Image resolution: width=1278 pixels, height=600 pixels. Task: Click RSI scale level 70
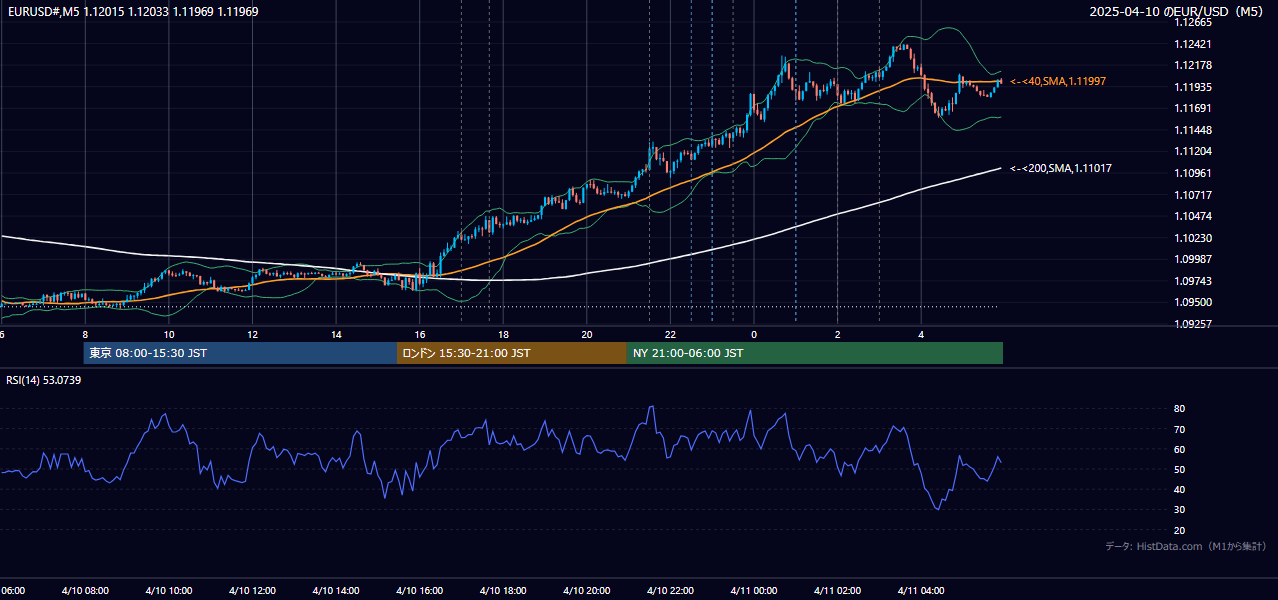point(1179,429)
